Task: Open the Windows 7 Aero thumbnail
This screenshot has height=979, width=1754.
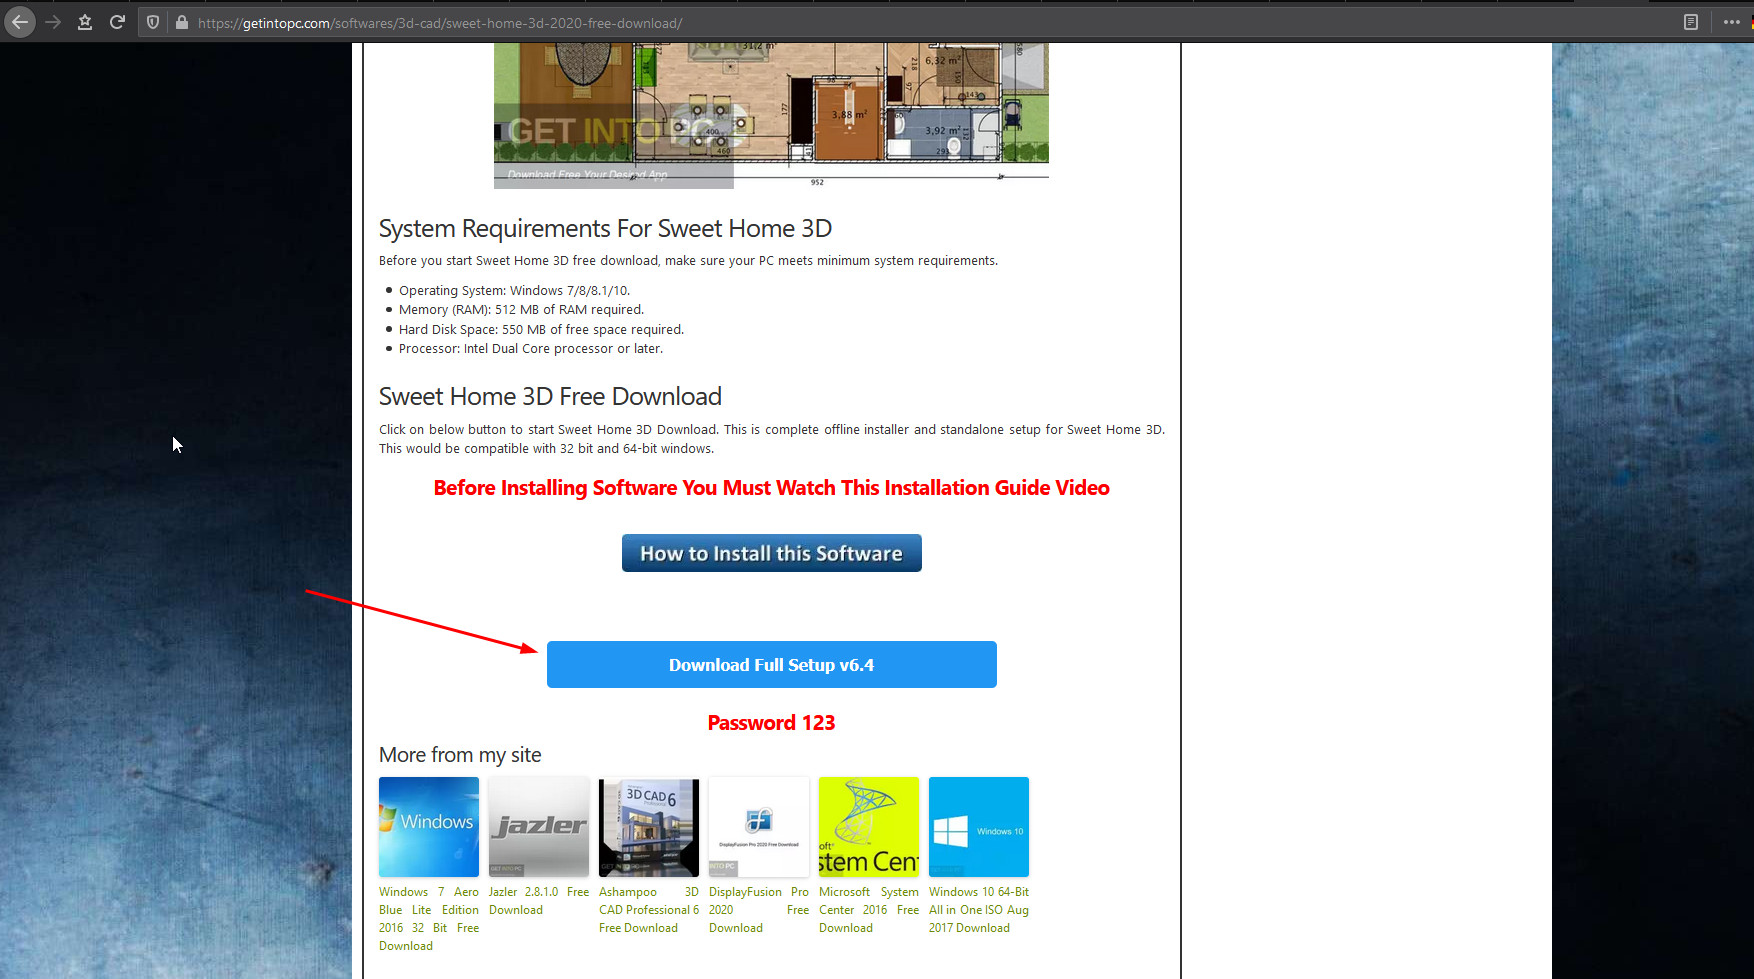Action: pyautogui.click(x=429, y=827)
